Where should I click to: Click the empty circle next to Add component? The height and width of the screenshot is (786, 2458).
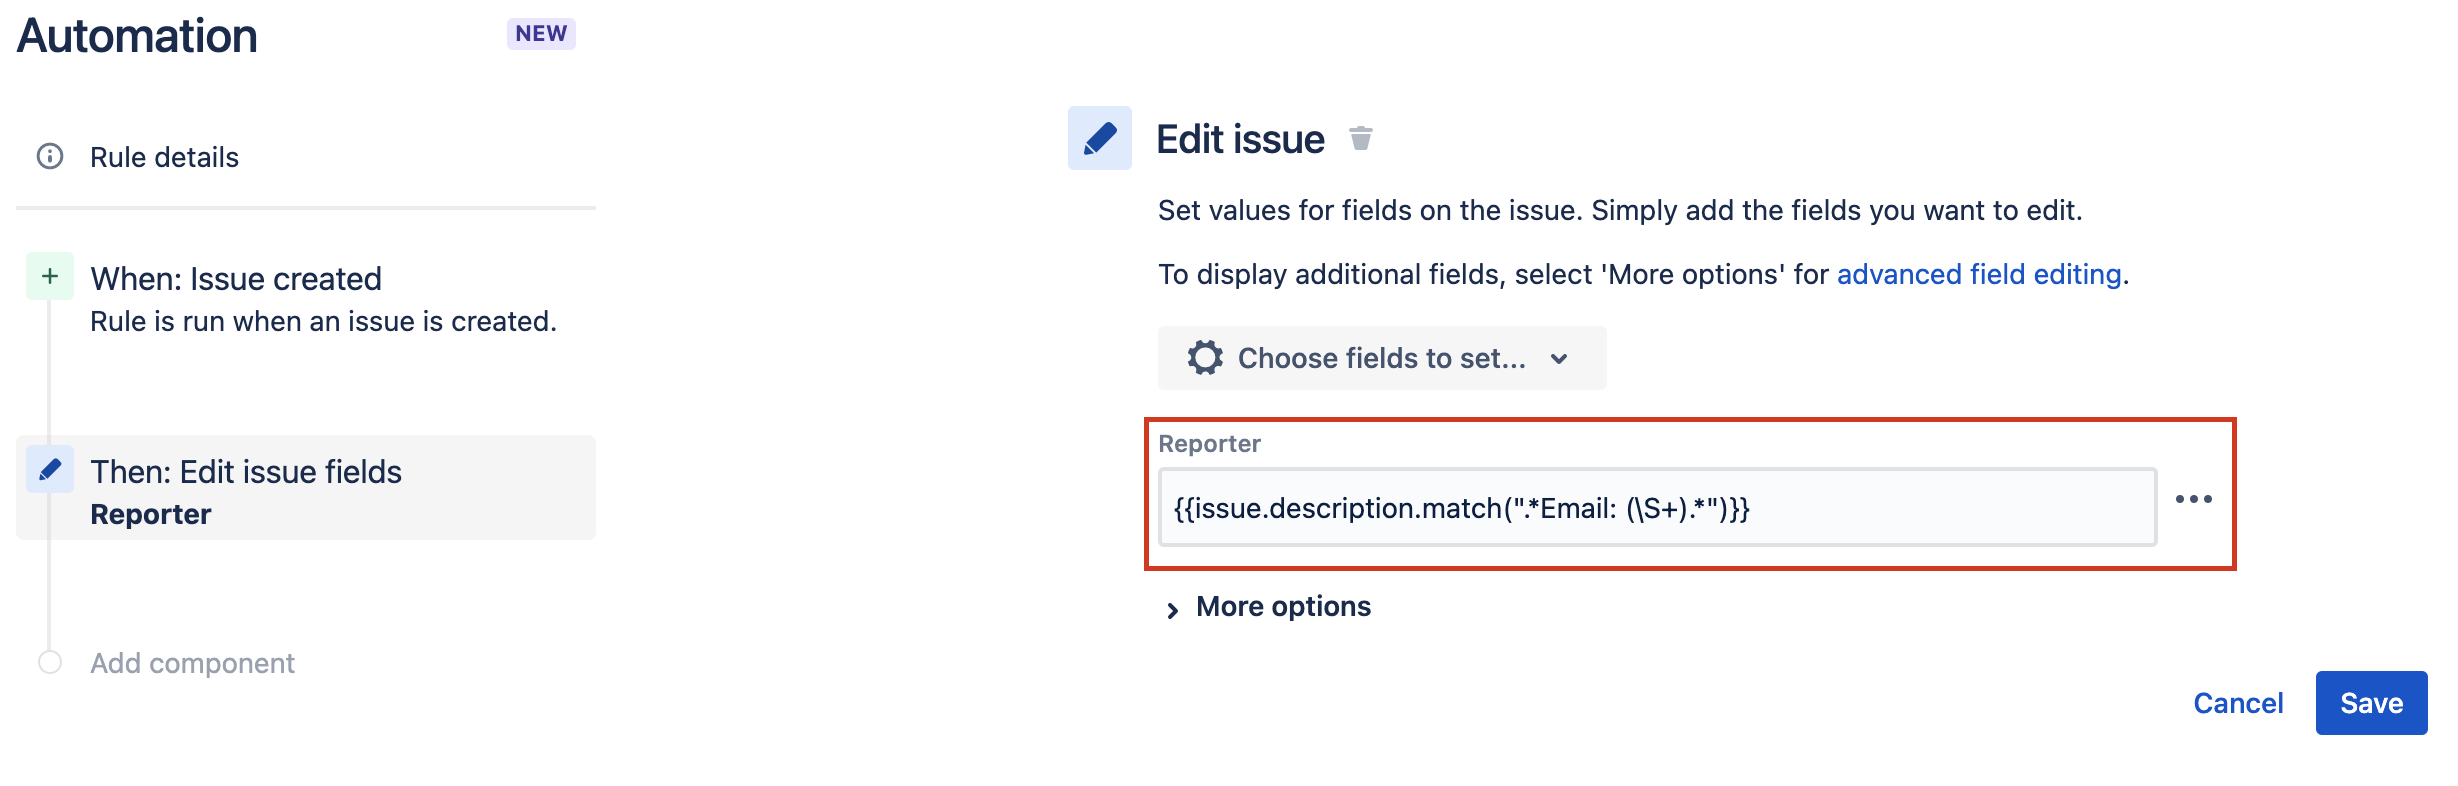50,662
